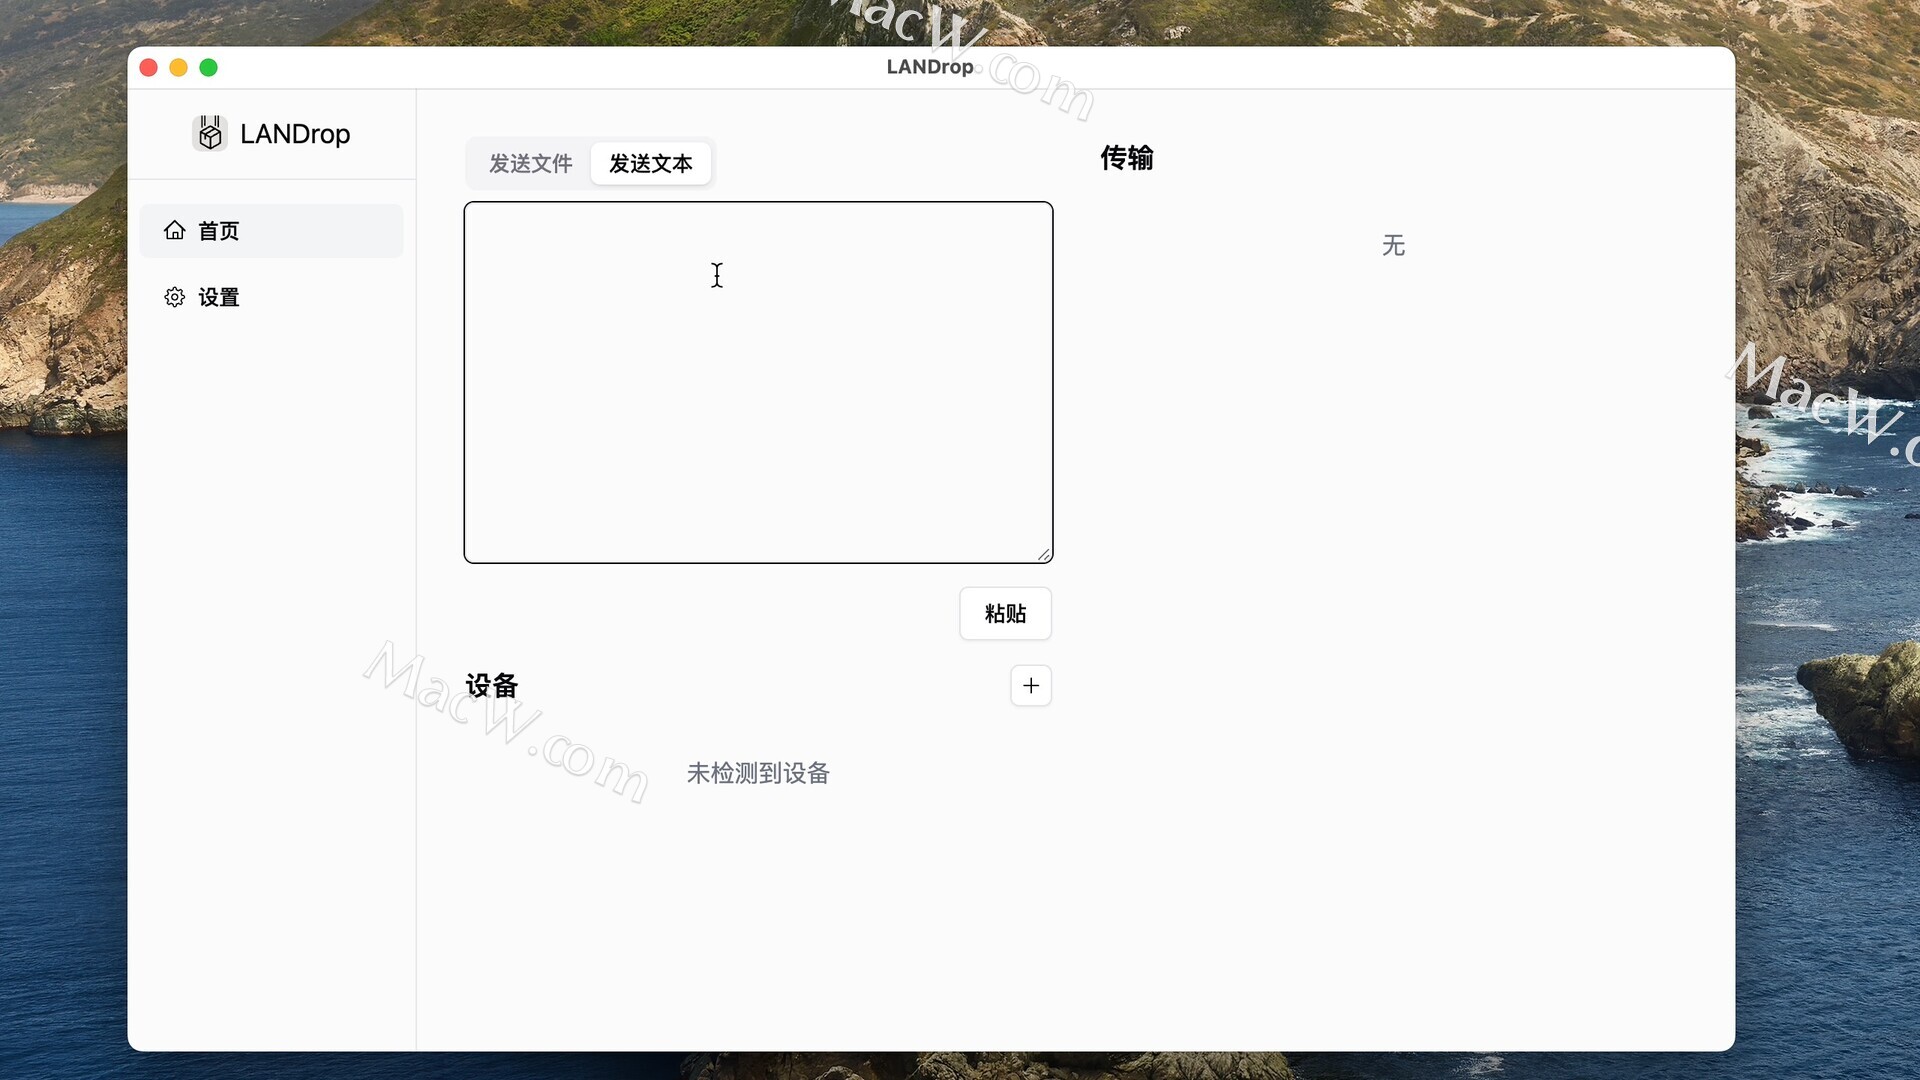Click the 设备 section heading
Viewport: 1920px width, 1080px height.
[491, 686]
